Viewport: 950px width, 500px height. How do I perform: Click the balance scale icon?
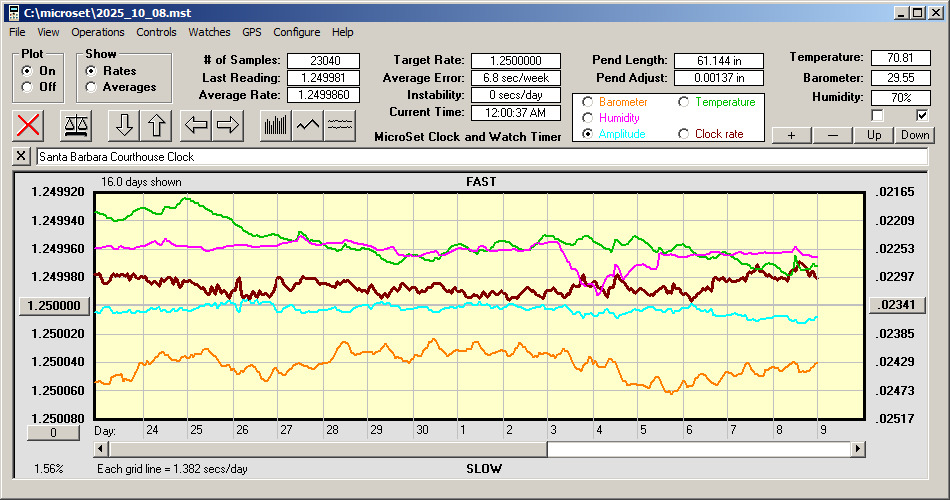pos(75,125)
